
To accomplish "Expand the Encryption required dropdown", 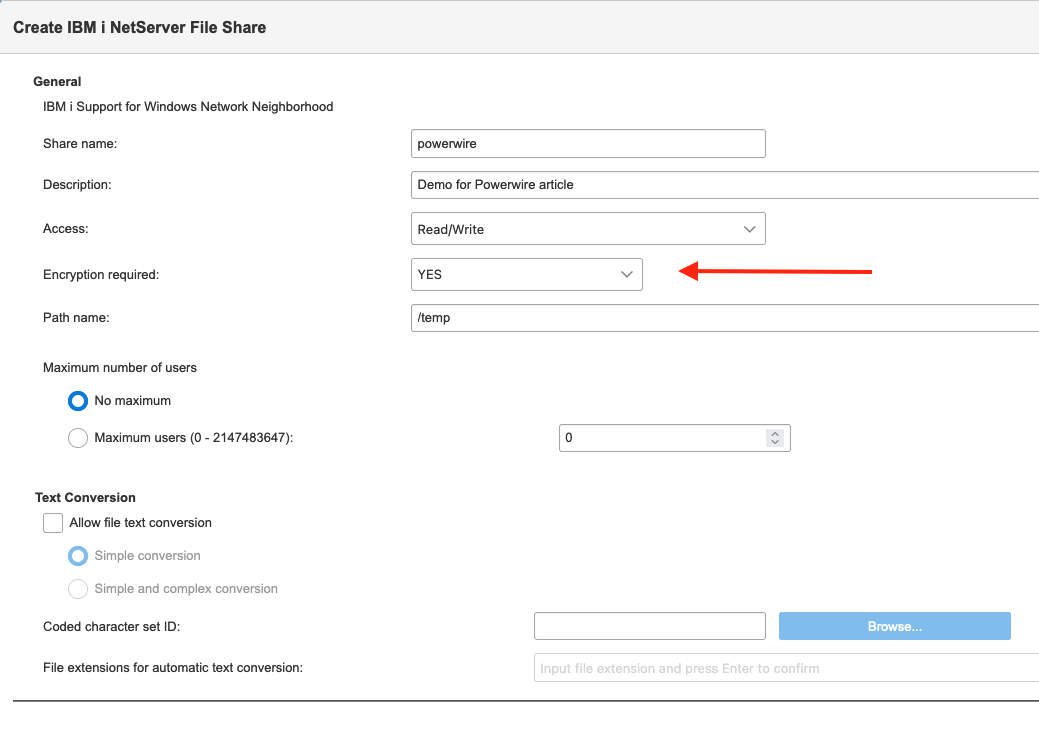I will click(x=526, y=274).
